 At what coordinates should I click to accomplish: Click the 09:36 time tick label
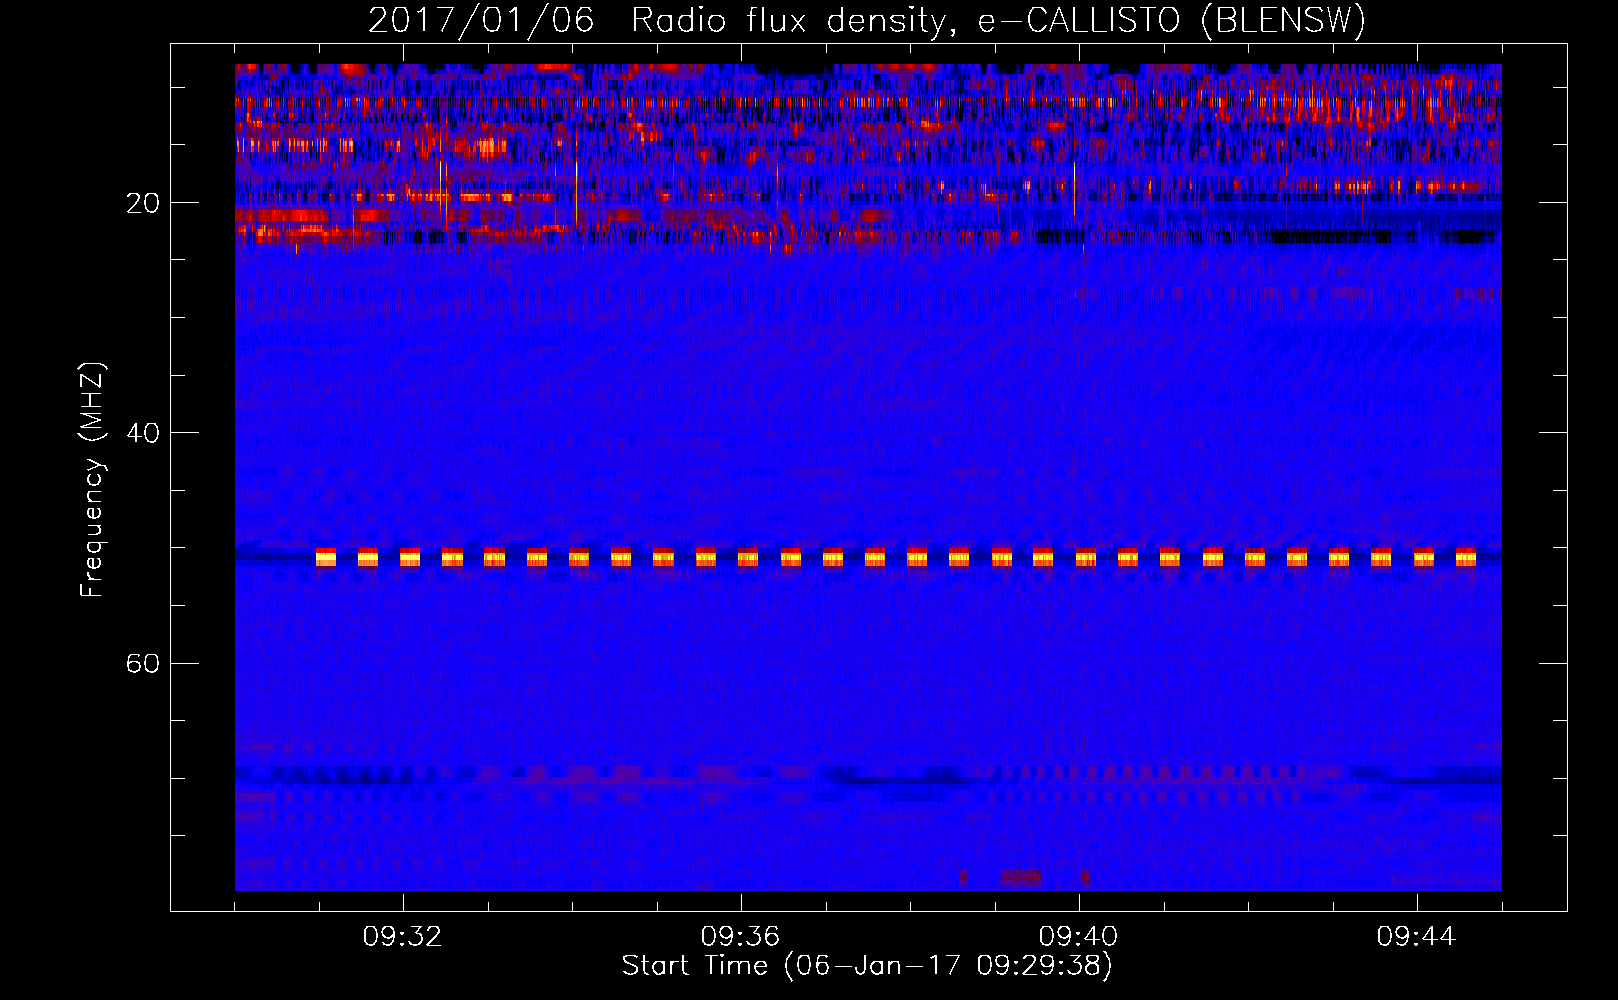click(740, 937)
